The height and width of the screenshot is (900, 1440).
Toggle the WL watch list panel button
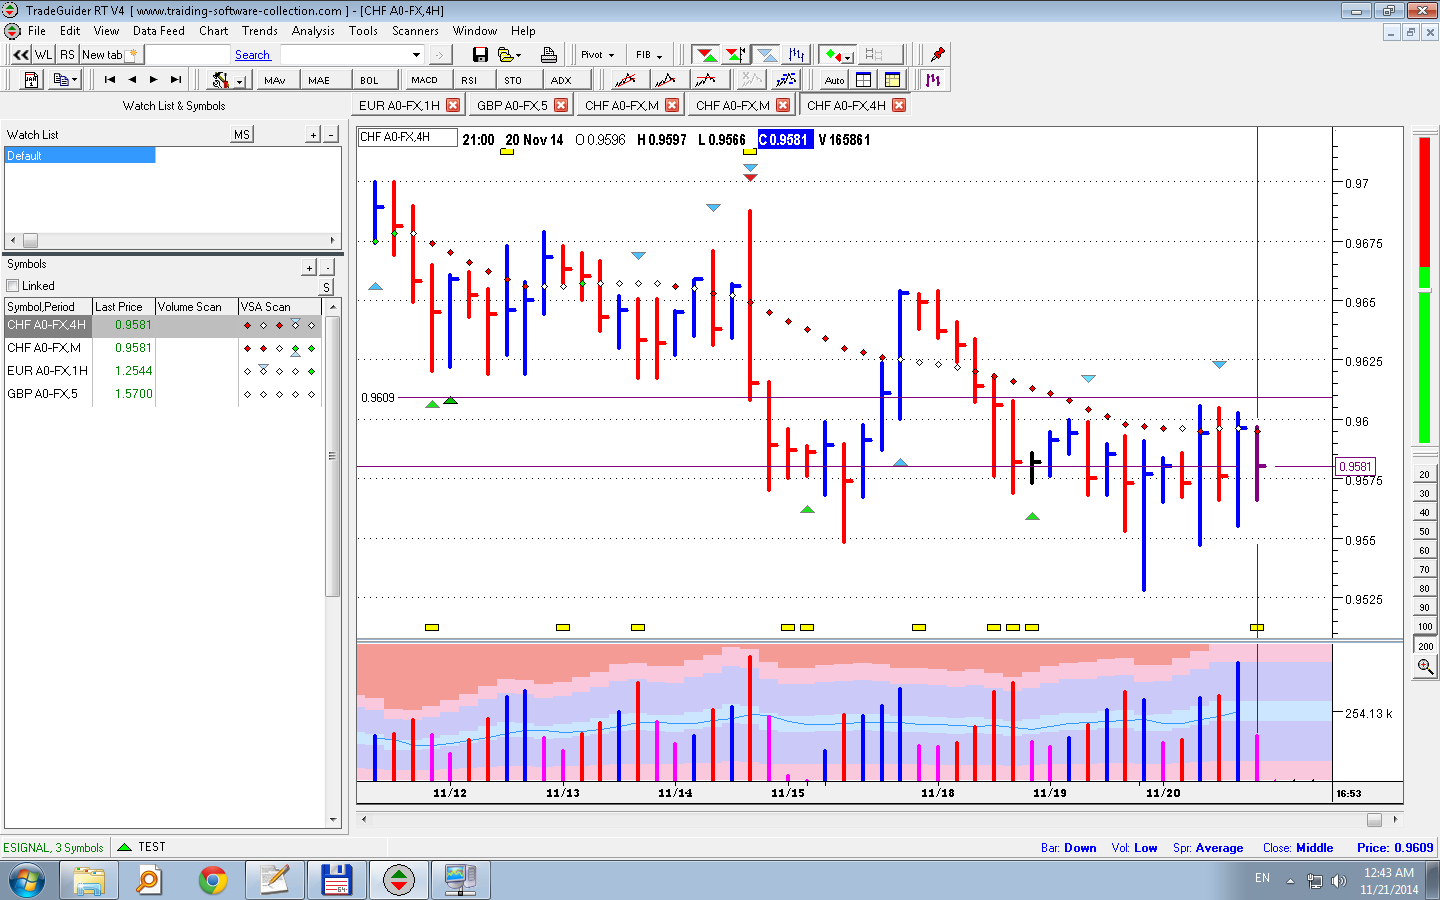44,55
